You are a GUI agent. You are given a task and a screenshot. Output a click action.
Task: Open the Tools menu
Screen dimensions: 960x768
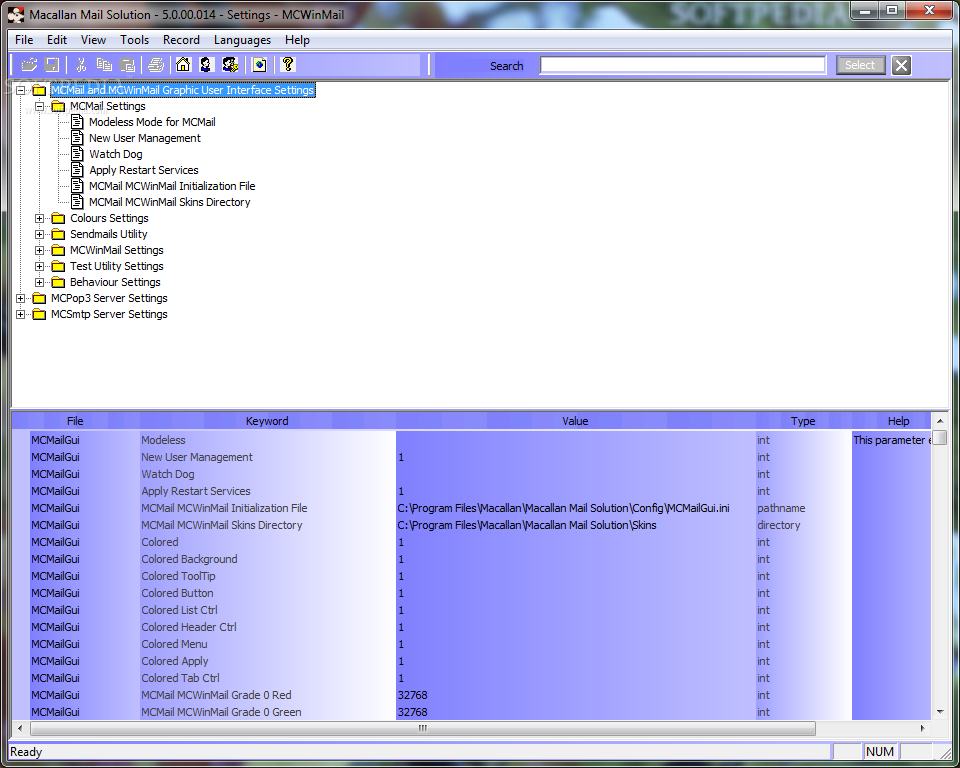point(134,40)
